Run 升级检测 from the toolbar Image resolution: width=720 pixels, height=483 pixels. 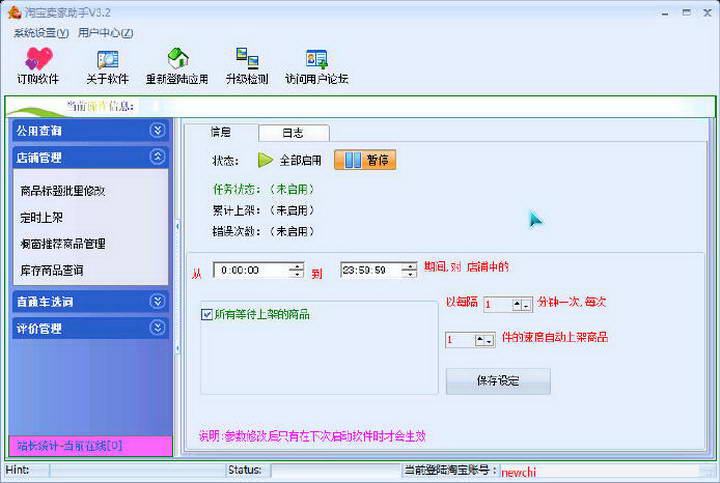pos(246,59)
